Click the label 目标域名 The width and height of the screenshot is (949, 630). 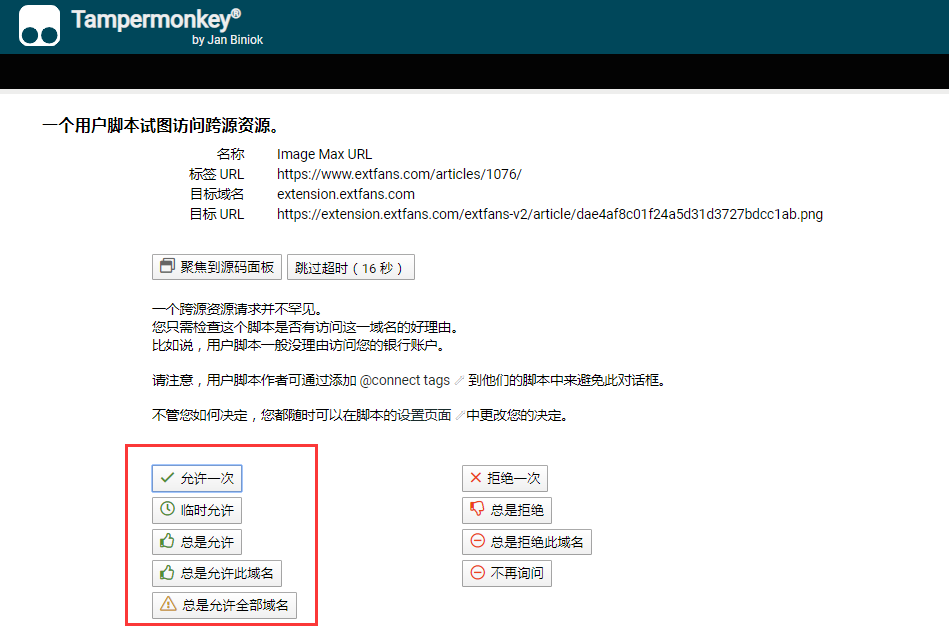[217, 194]
